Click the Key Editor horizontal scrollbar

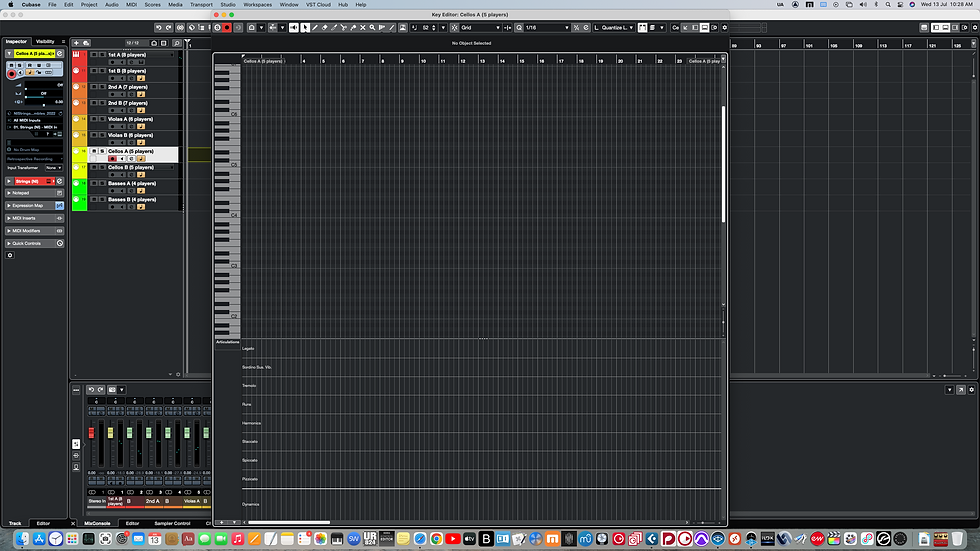(x=289, y=522)
